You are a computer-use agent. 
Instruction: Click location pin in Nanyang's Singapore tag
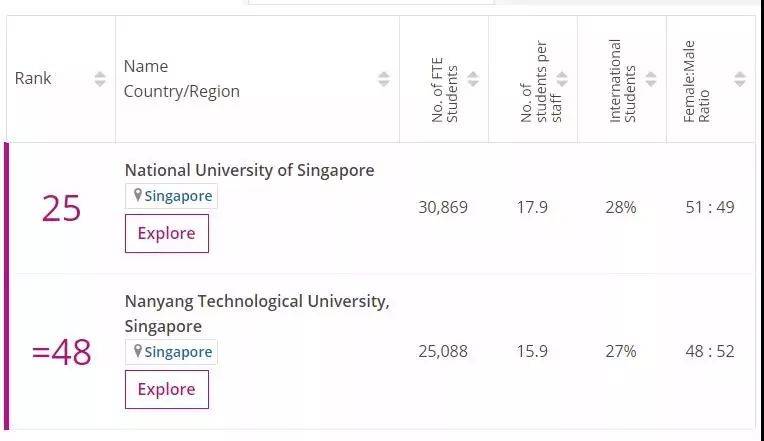click(138, 351)
